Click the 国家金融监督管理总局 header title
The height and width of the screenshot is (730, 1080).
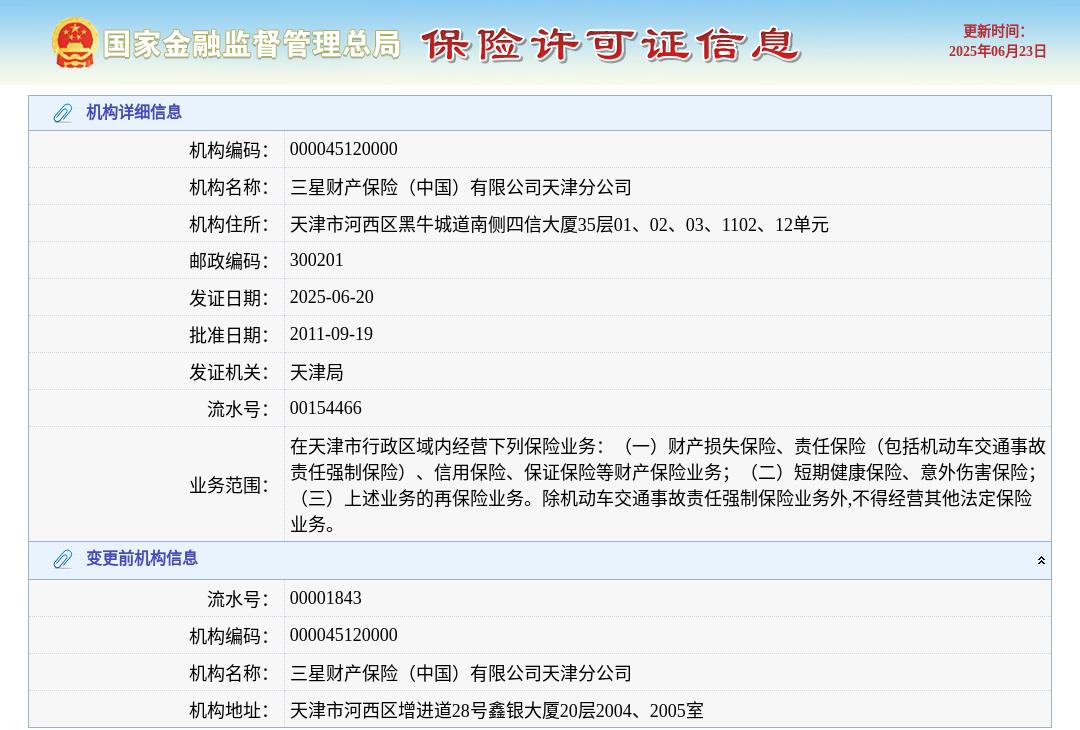coord(252,44)
